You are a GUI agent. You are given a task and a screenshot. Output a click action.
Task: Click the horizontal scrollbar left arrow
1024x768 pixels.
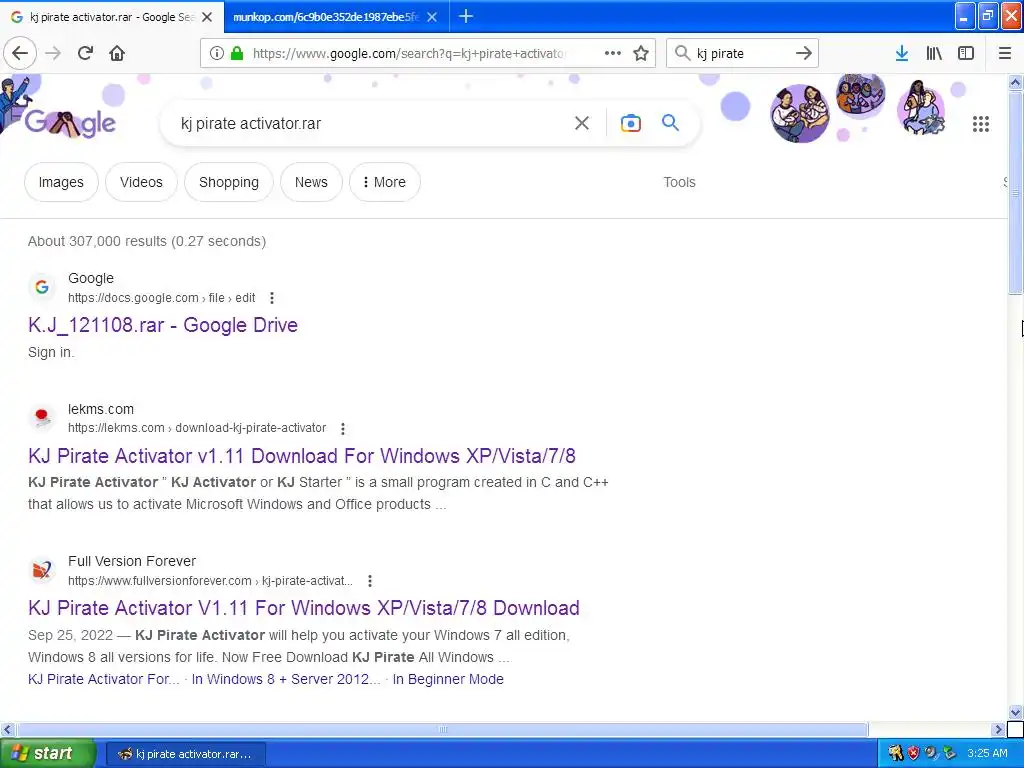[7, 729]
